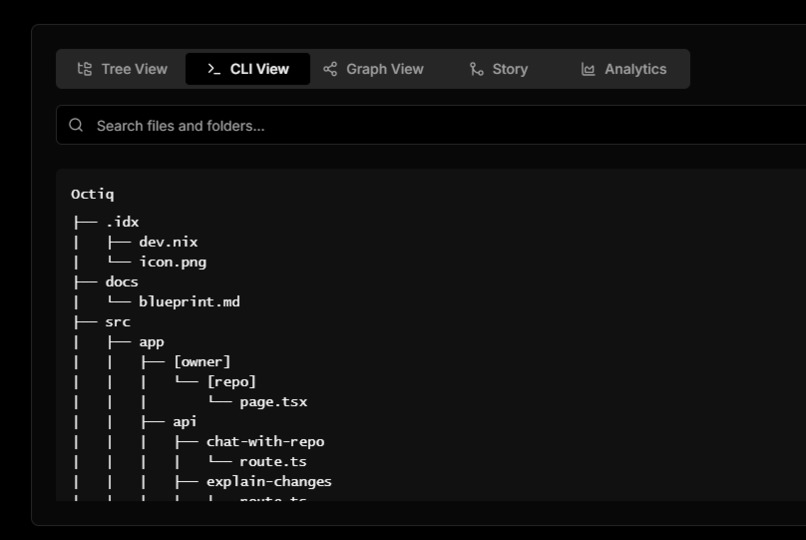The height and width of the screenshot is (540, 806).
Task: Select the api folder entry
Action: (185, 422)
